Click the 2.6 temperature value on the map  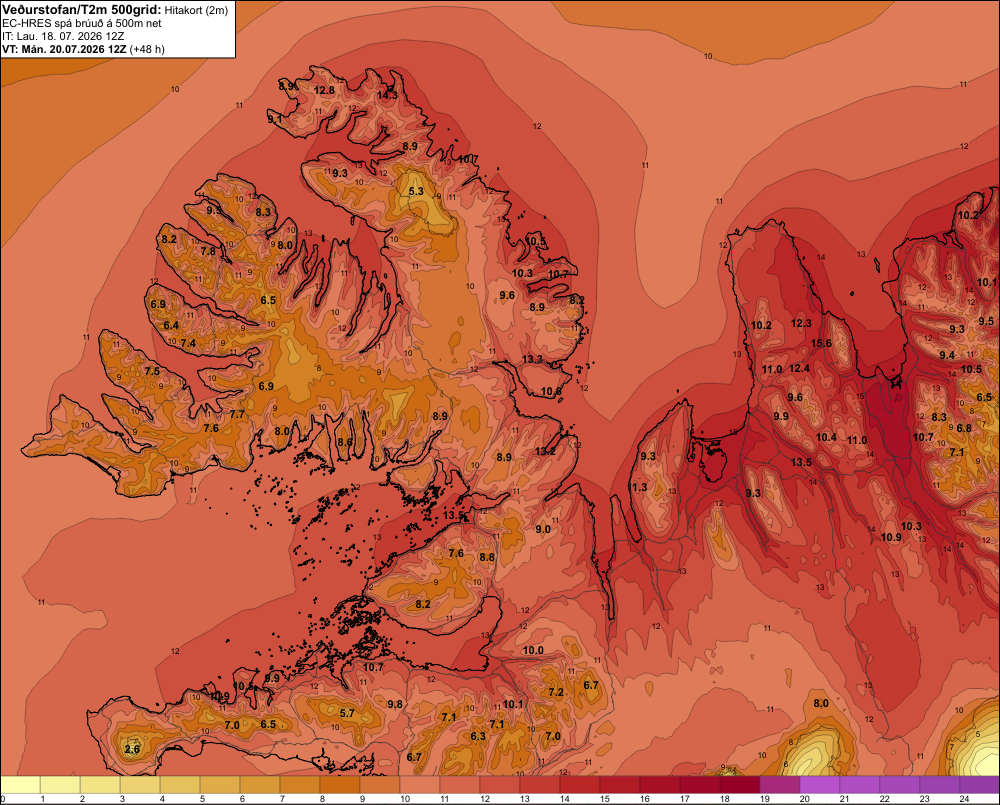click(x=132, y=749)
